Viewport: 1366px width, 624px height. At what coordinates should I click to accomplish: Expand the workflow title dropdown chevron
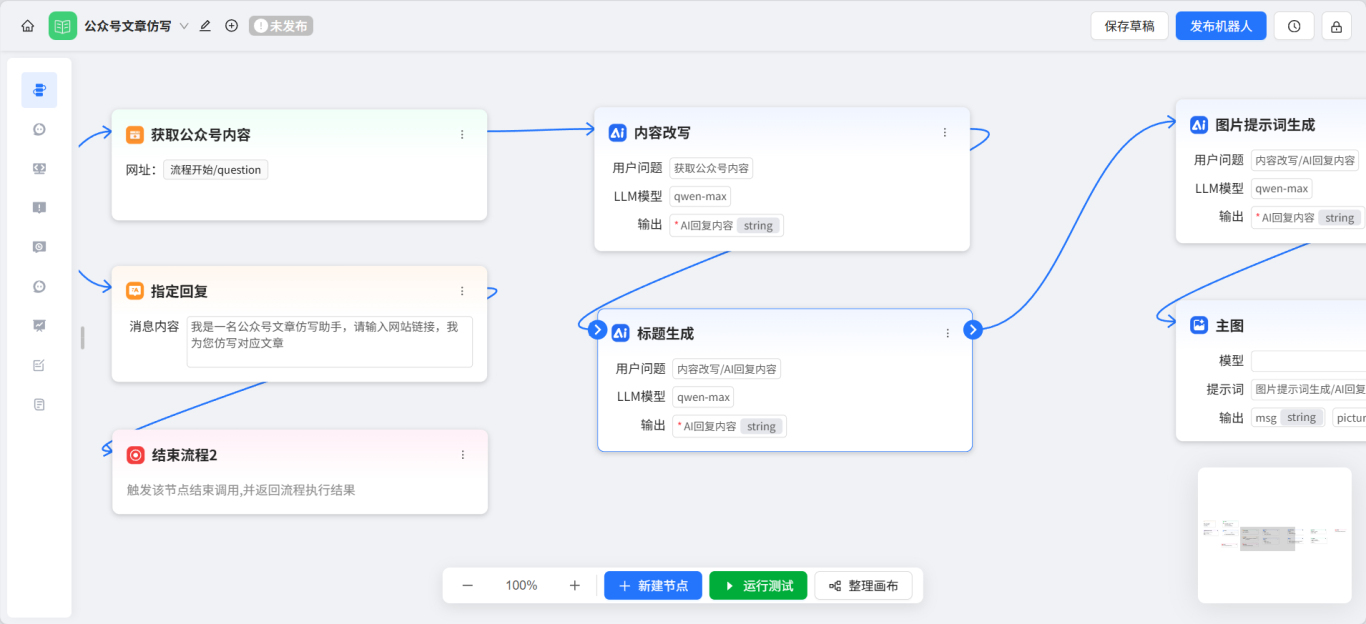(x=186, y=25)
